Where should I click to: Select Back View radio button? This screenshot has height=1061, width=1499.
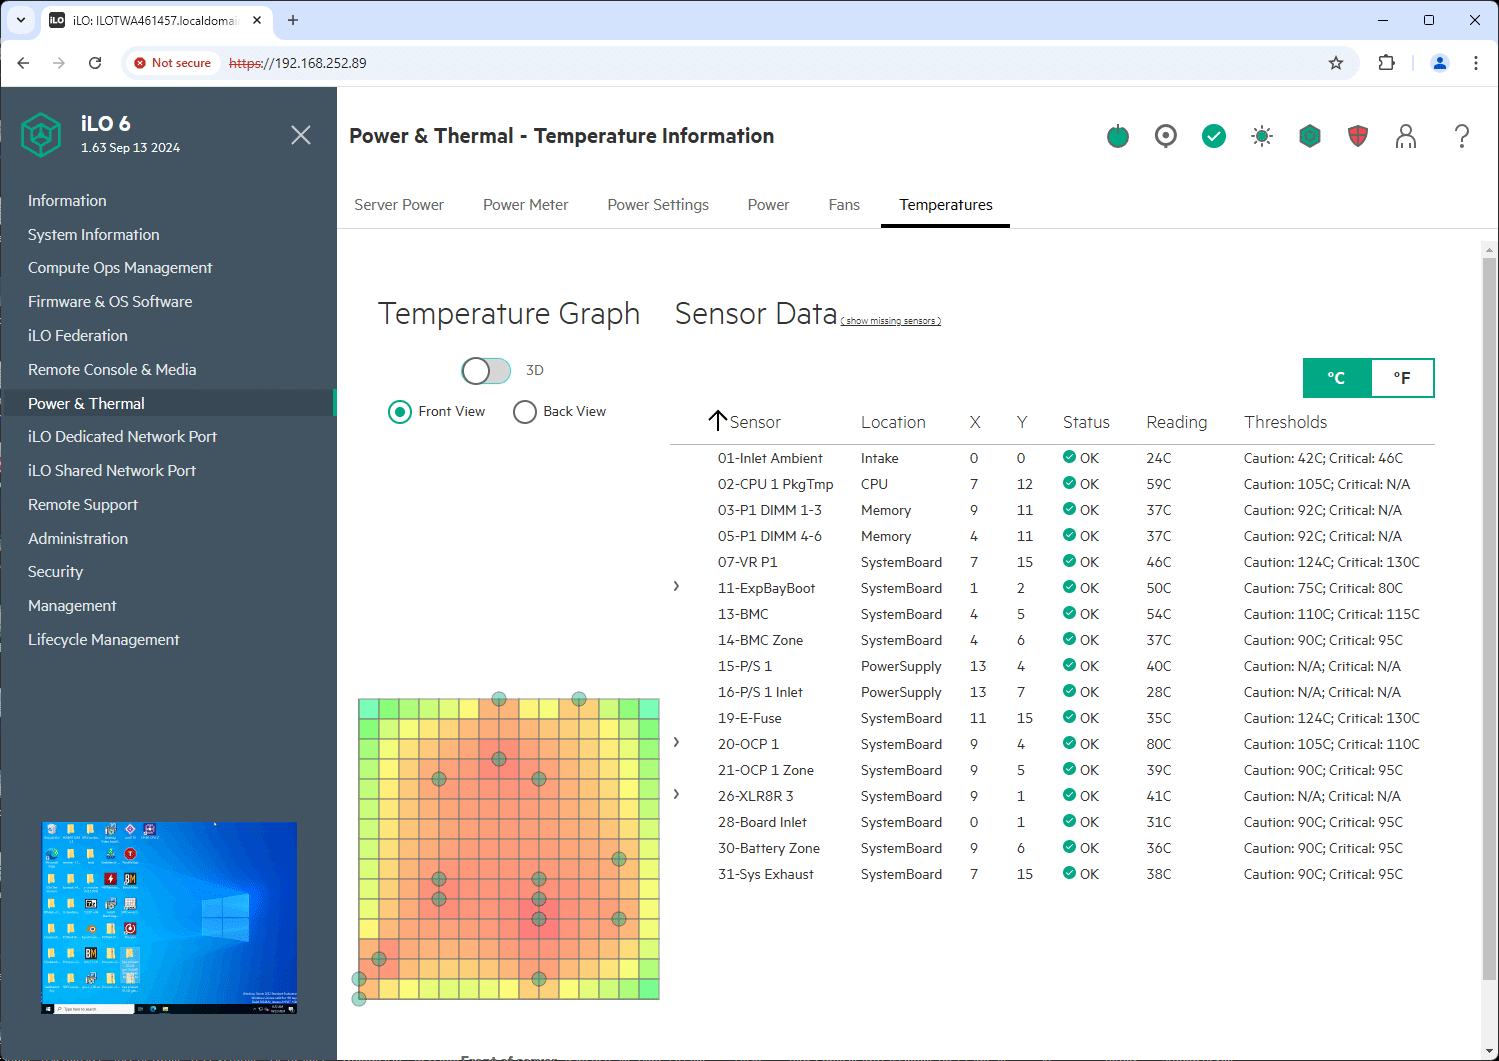point(525,412)
